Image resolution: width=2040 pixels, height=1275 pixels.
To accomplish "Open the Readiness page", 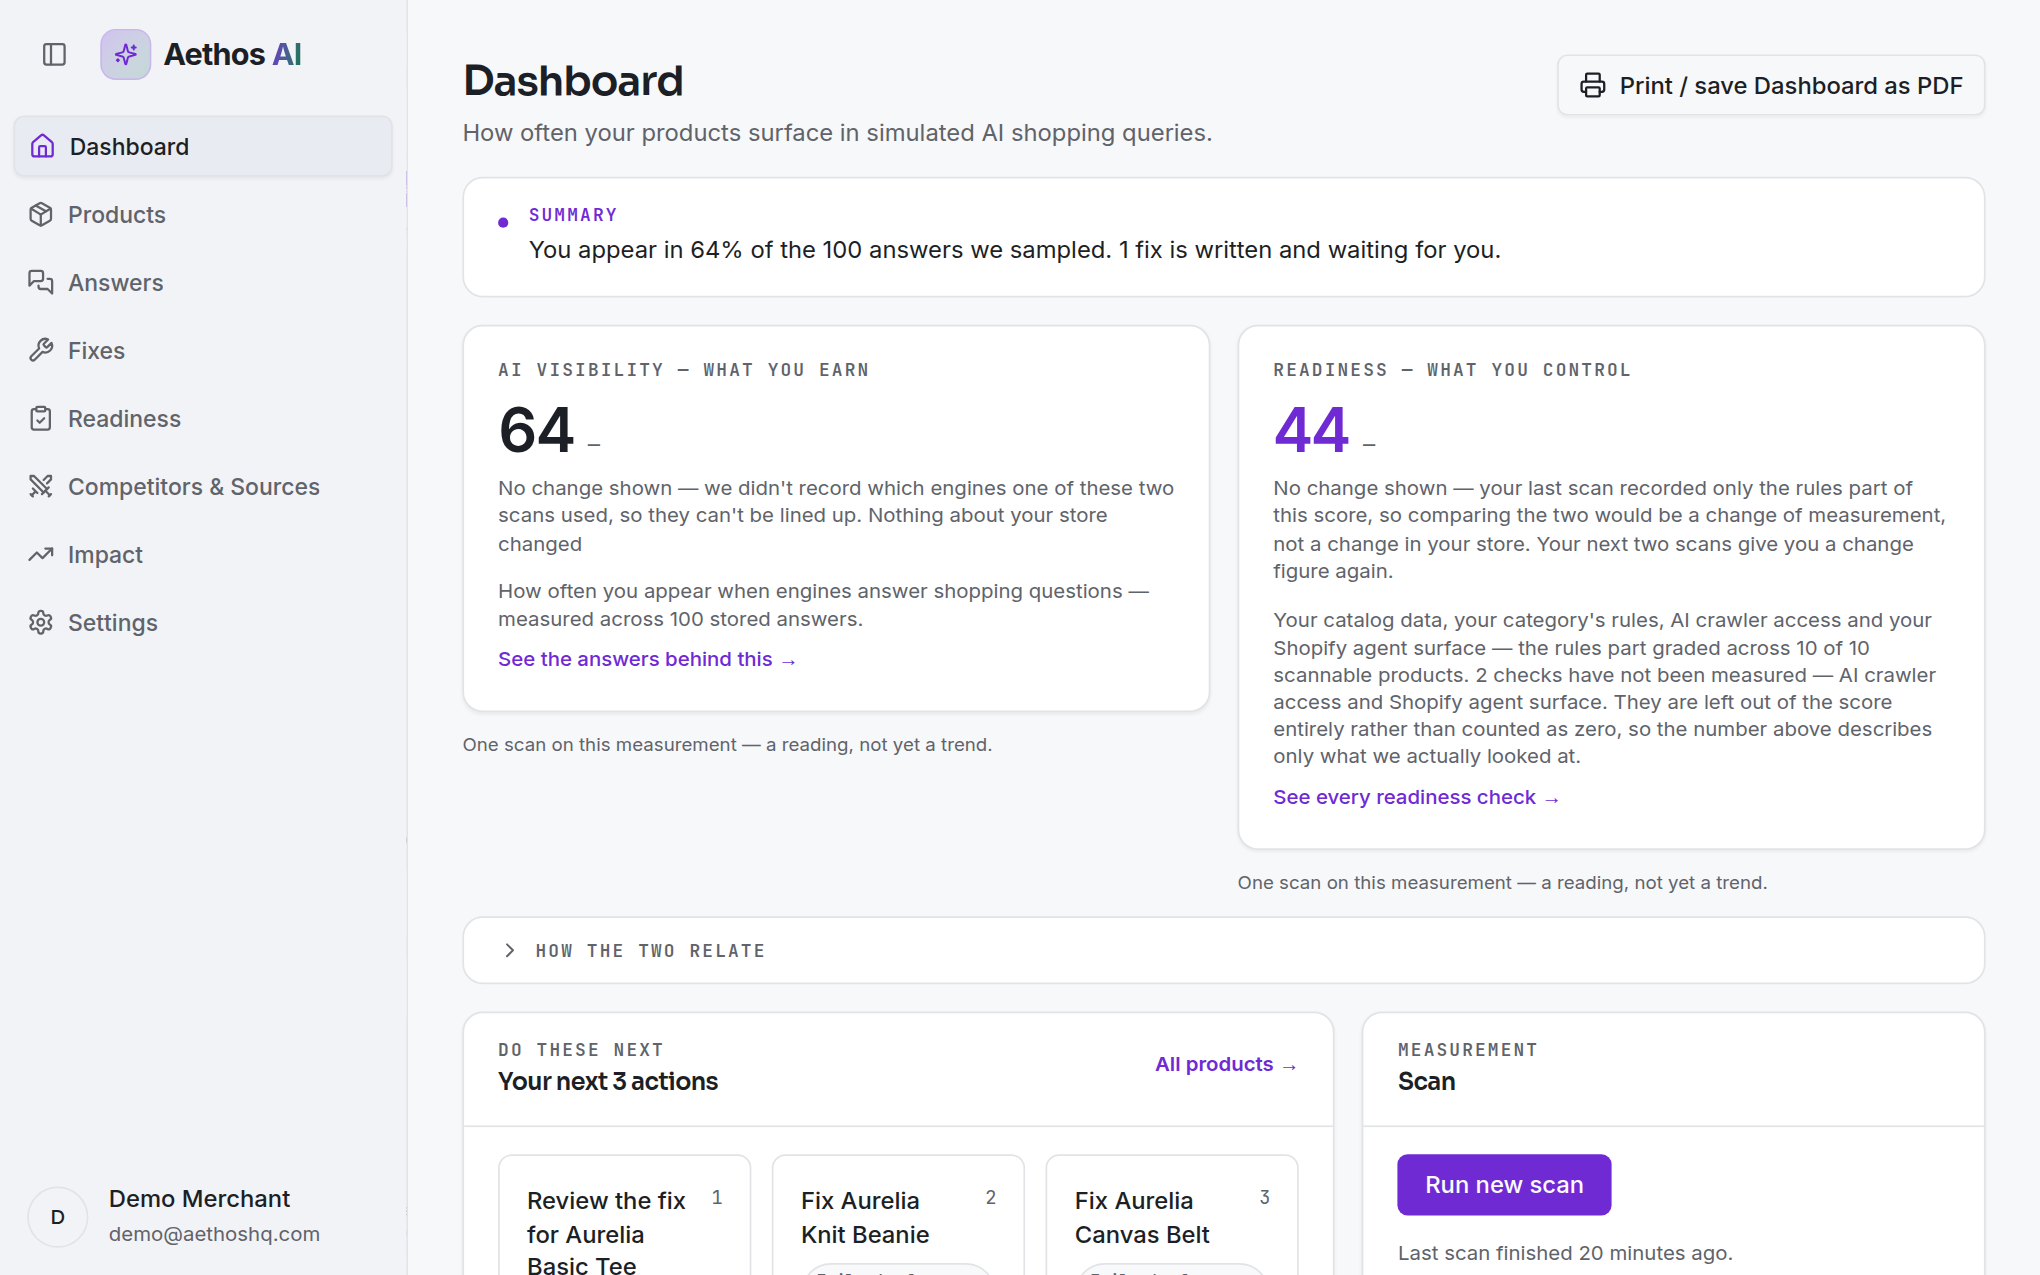I will click(203, 419).
